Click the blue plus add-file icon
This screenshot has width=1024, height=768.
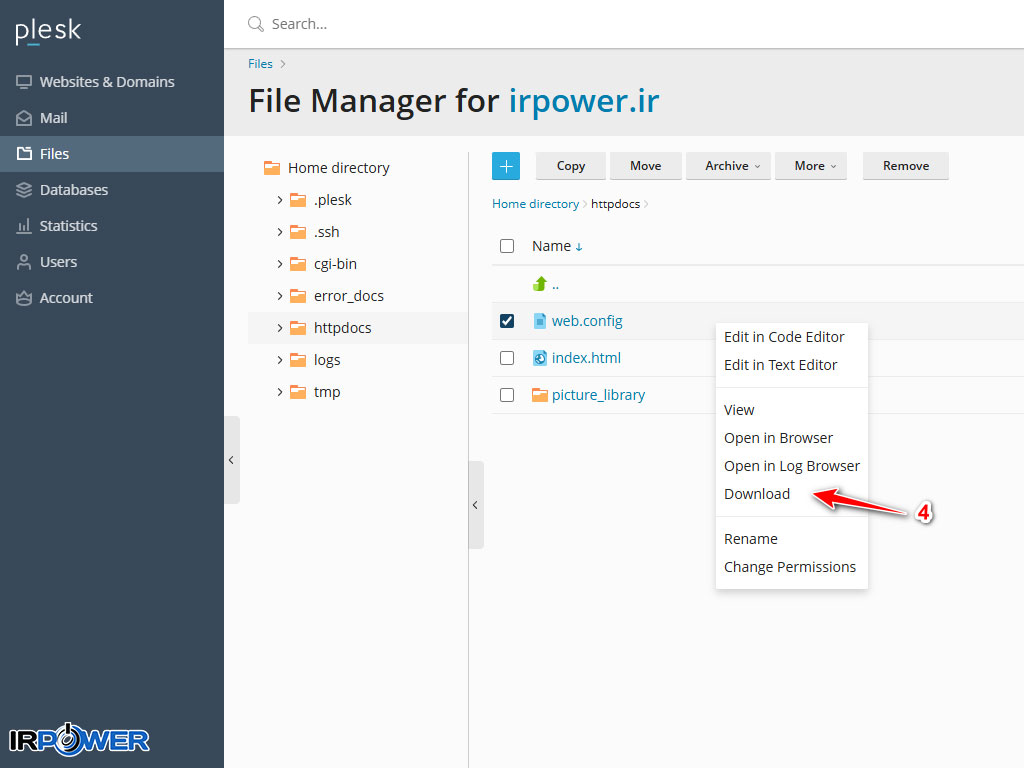pos(506,166)
